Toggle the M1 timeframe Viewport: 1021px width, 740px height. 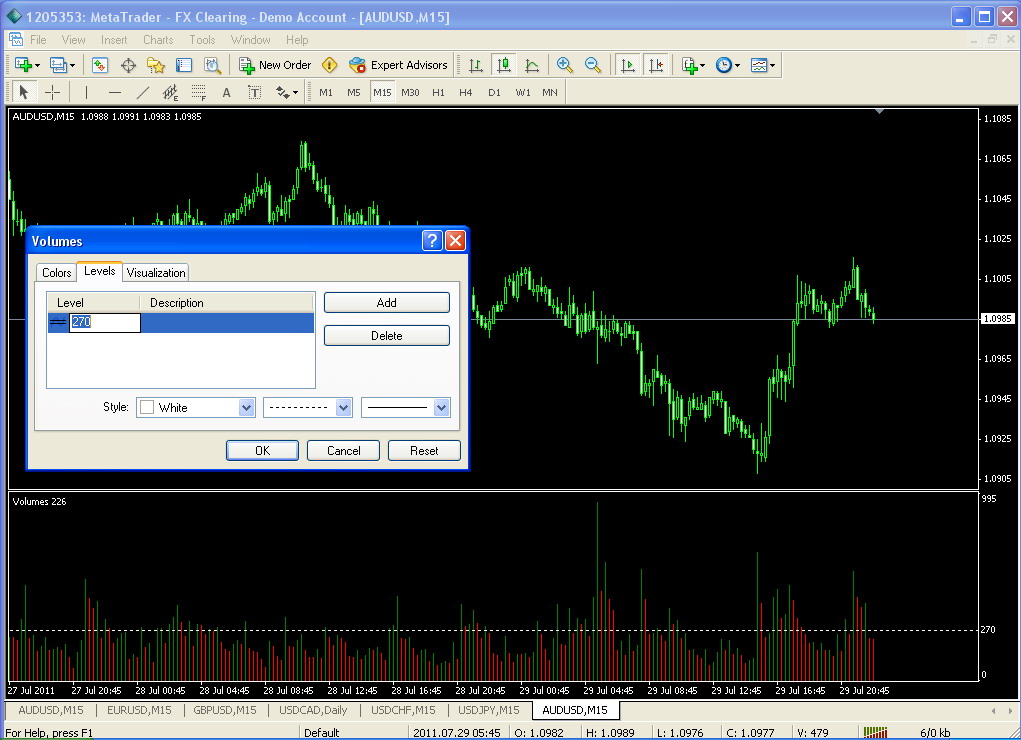coord(326,92)
